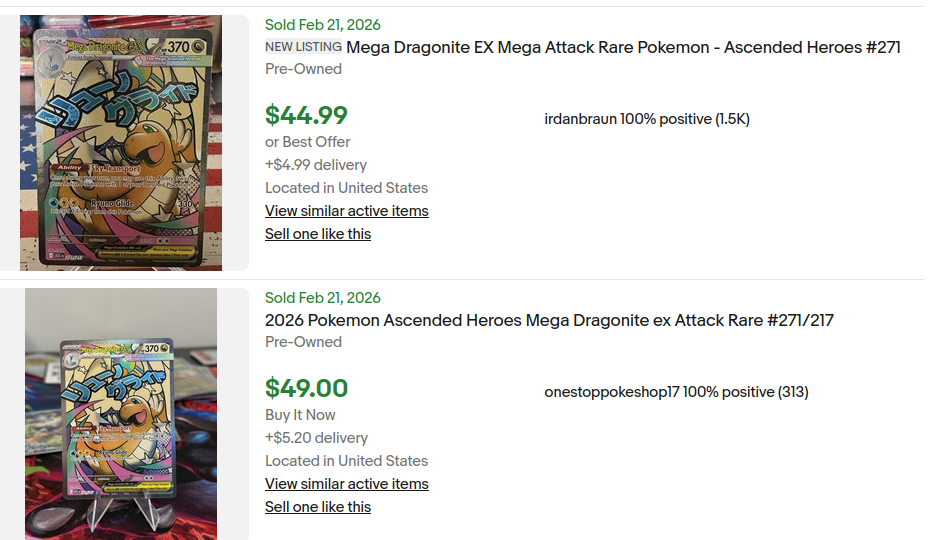Open the thumbnail of the $49.00 listing
The width and height of the screenshot is (946, 540).
coord(121,414)
